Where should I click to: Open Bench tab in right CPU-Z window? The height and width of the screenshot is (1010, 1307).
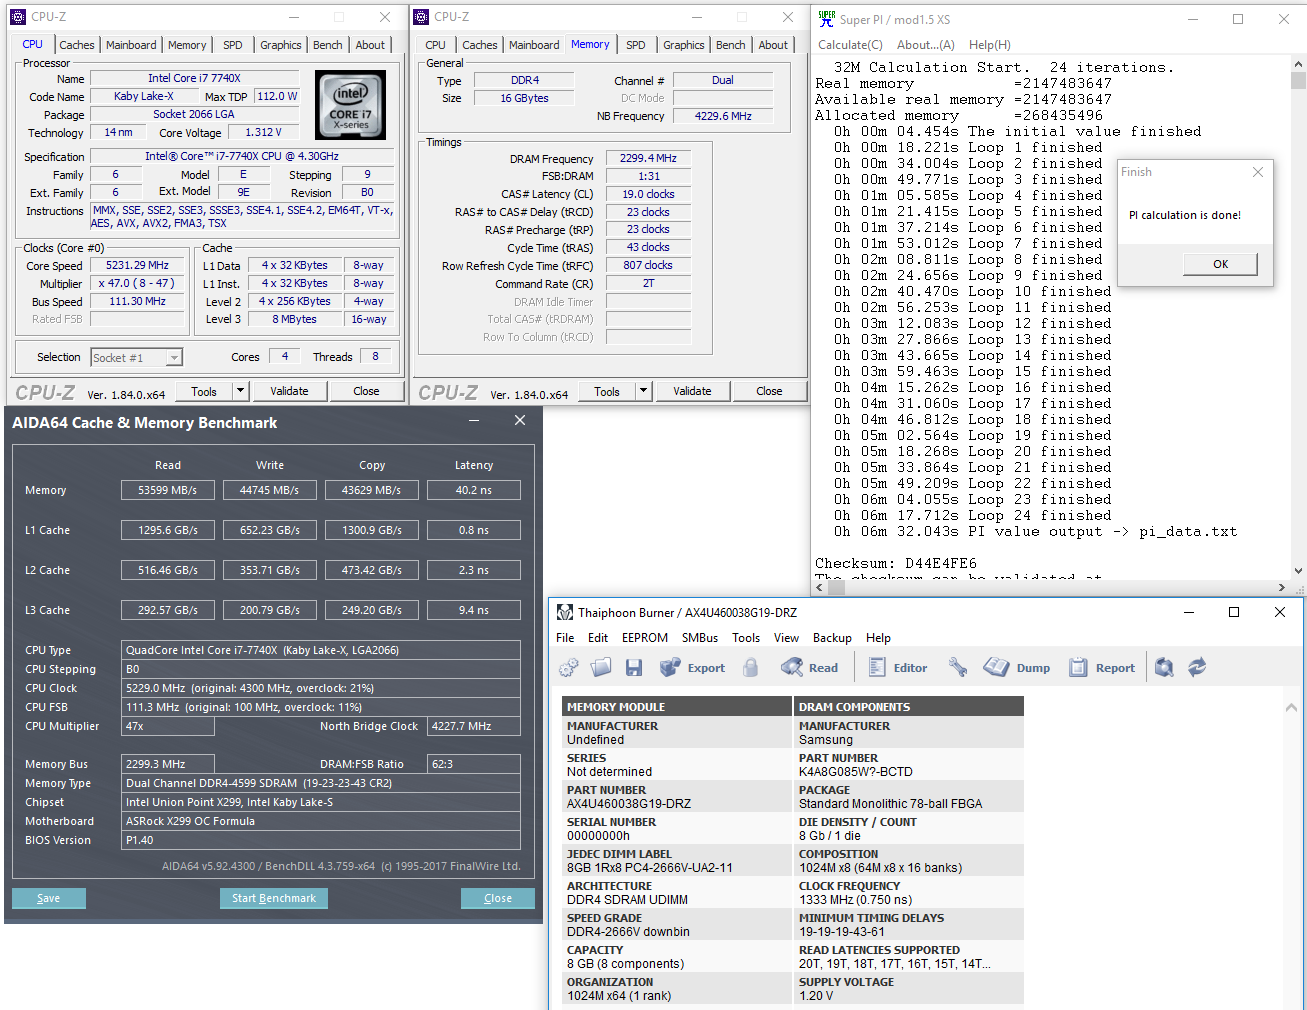coord(731,45)
